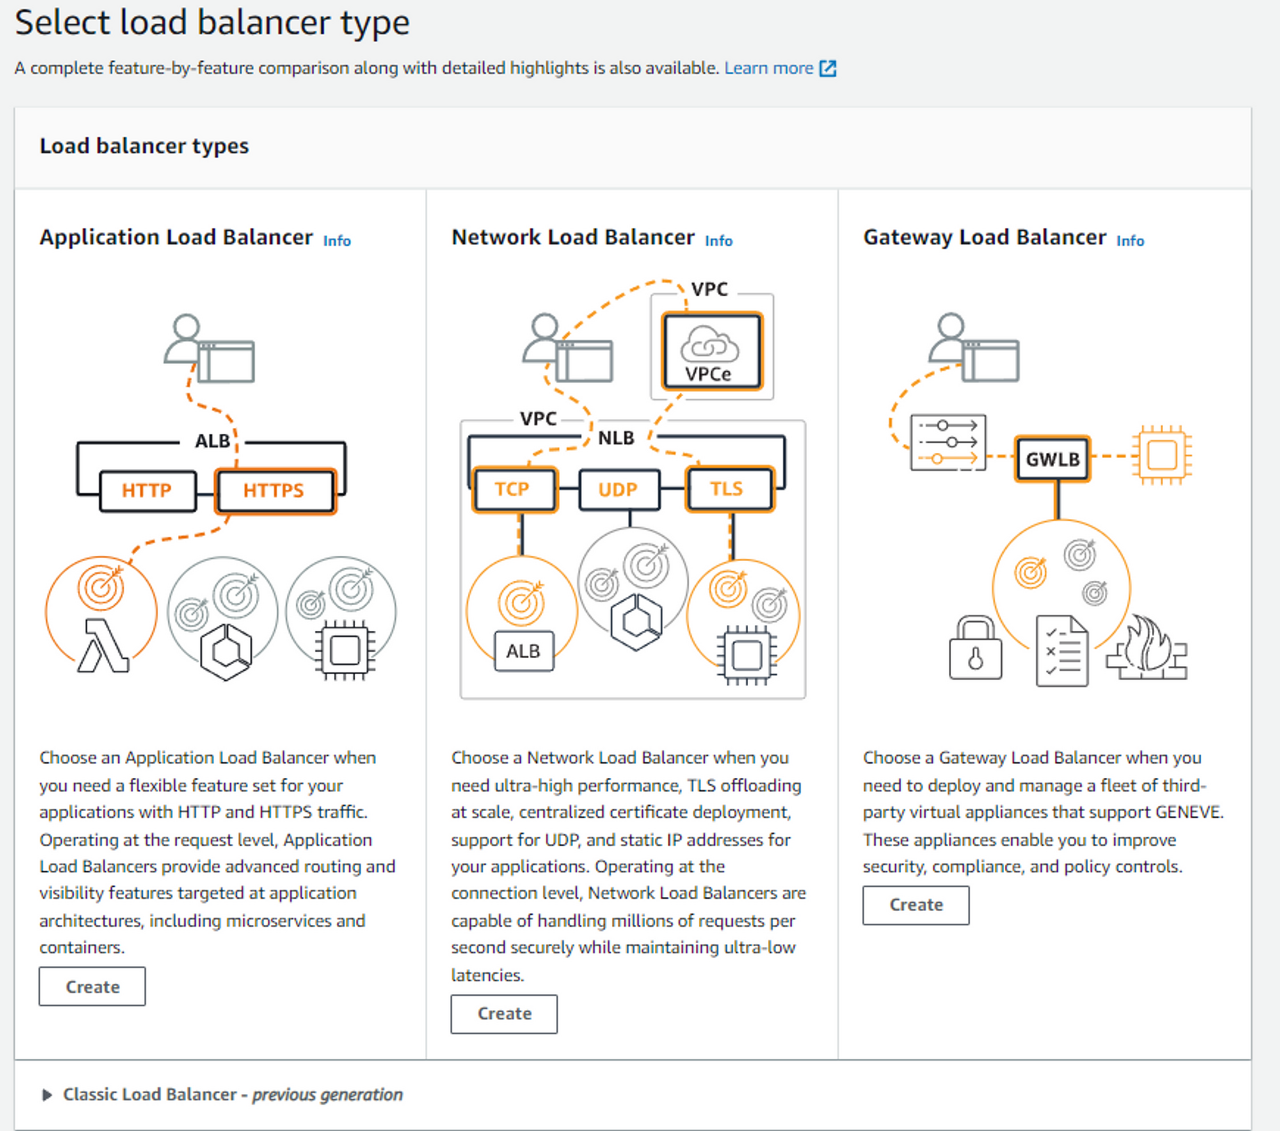Click the Application Load Balancer heading
1280x1131 pixels.
point(176,237)
